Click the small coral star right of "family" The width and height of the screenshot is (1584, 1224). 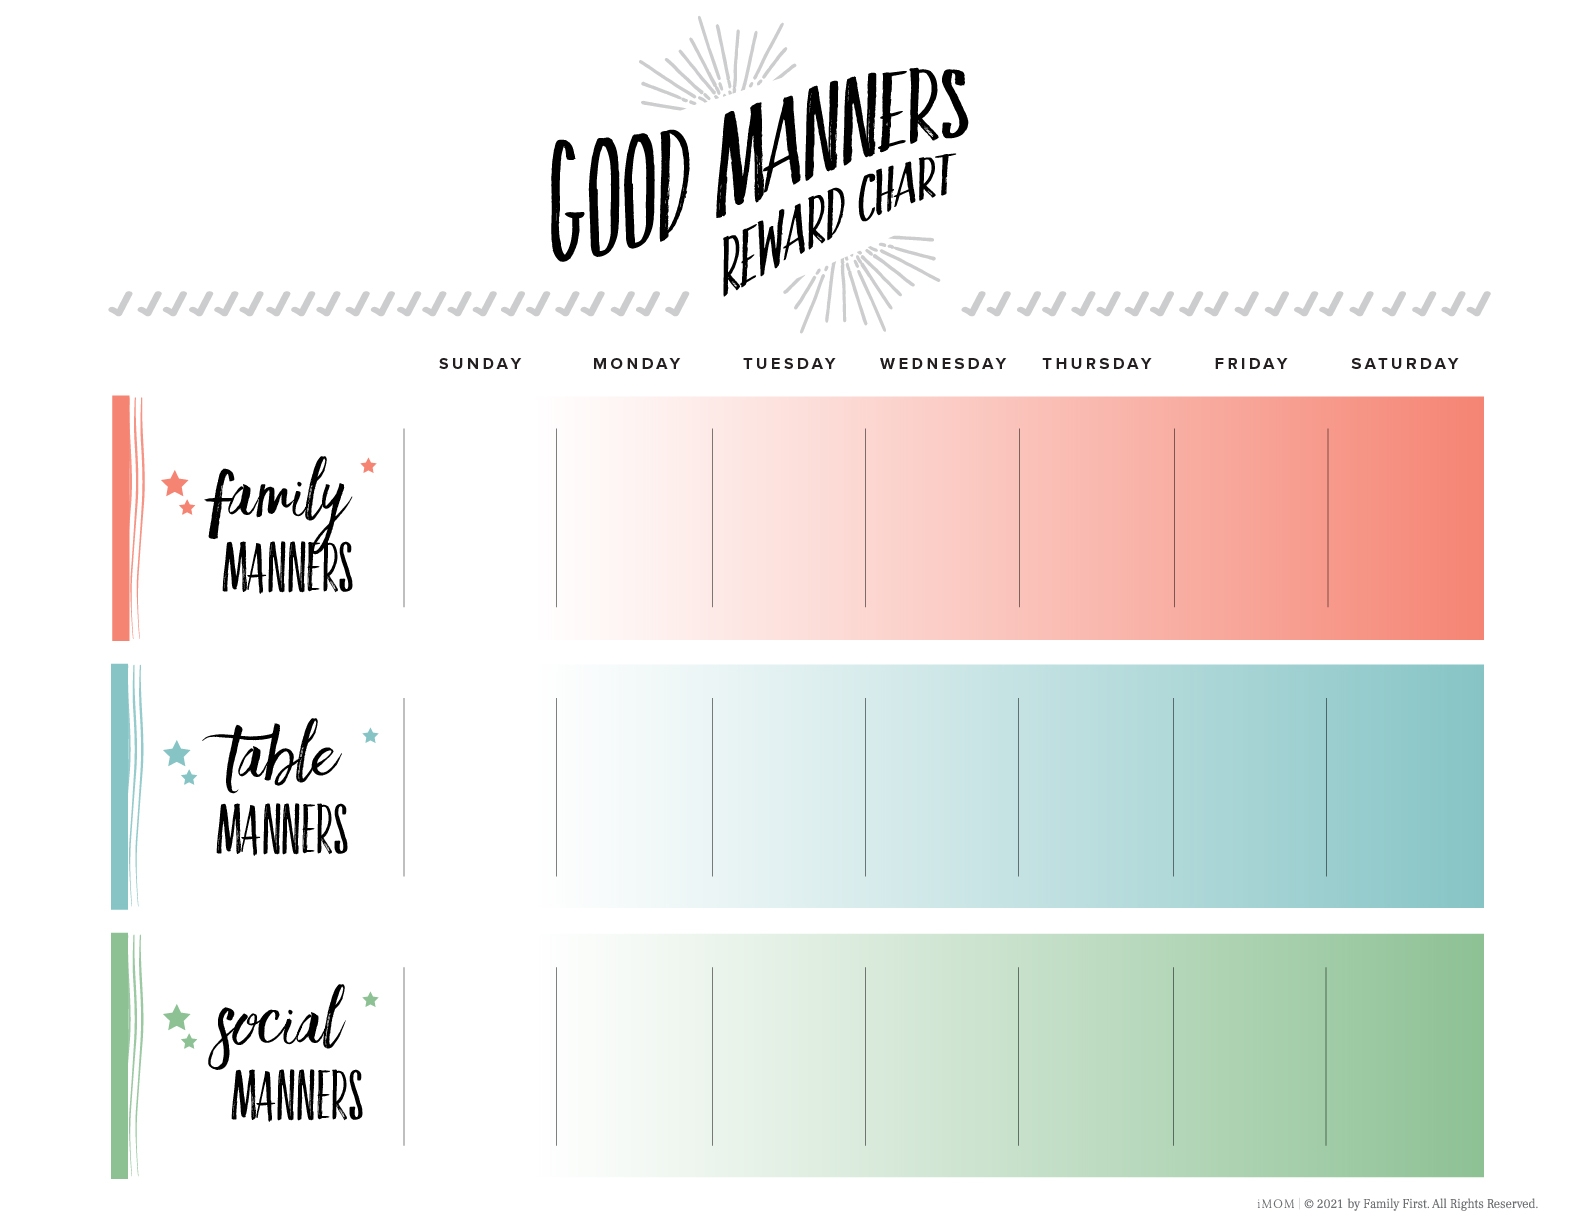368,466
